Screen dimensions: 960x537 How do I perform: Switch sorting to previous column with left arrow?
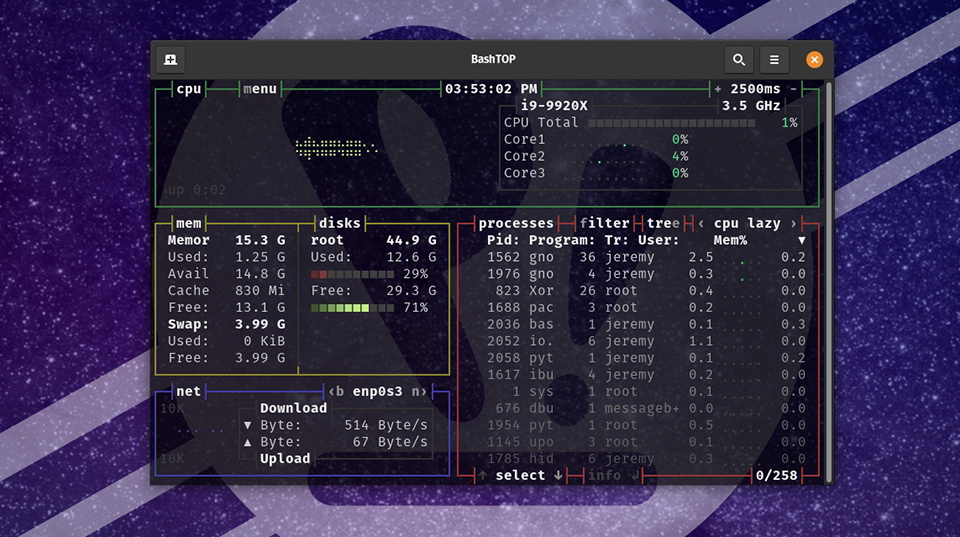click(701, 223)
